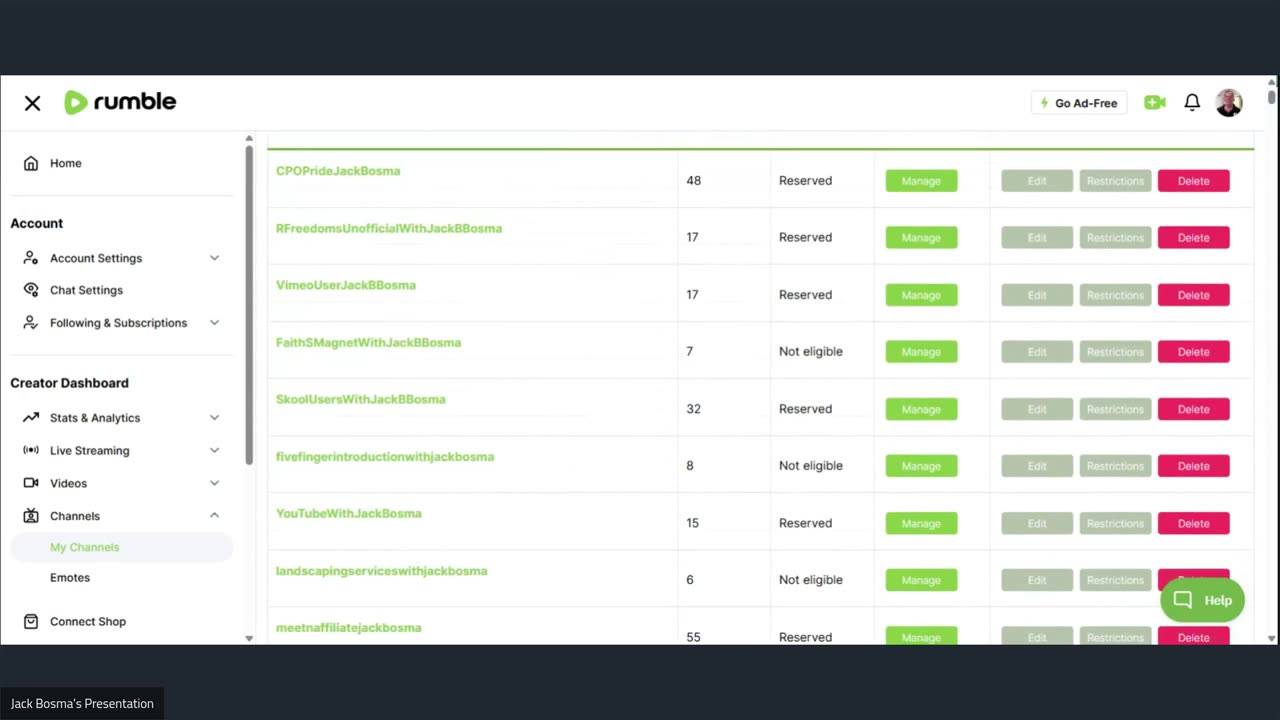Click the Stats & Analytics trend icon

point(31,418)
